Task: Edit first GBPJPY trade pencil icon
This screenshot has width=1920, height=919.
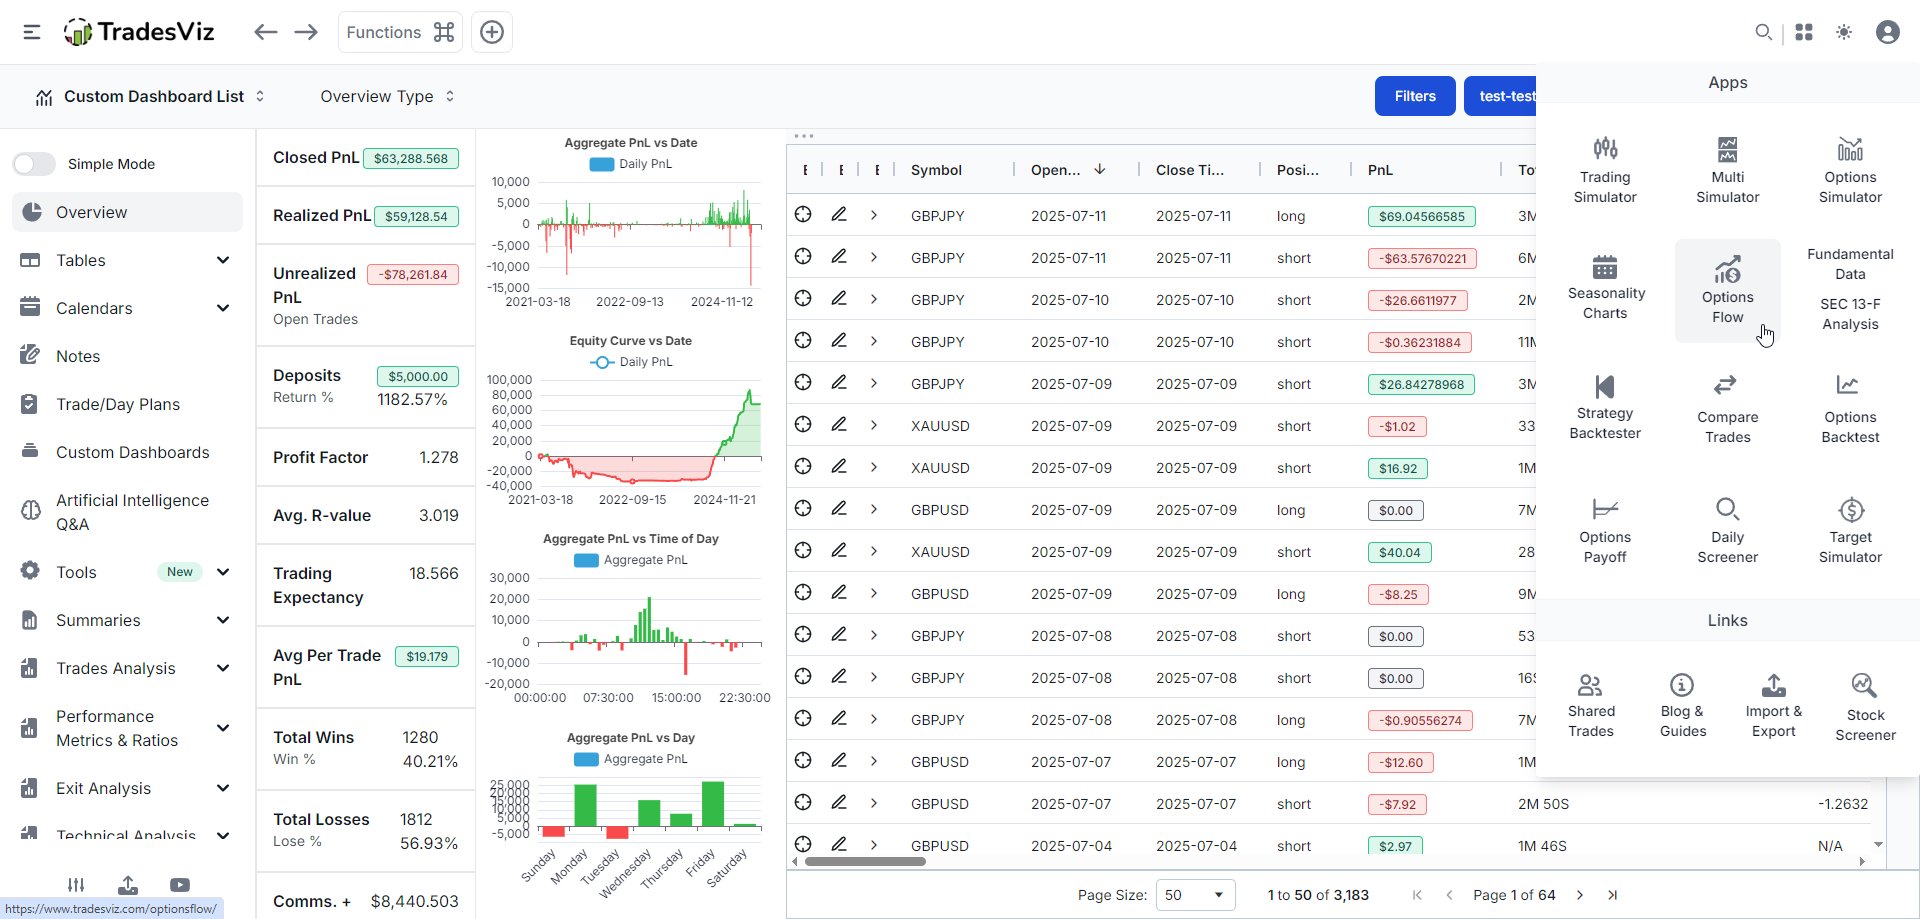Action: click(x=839, y=215)
